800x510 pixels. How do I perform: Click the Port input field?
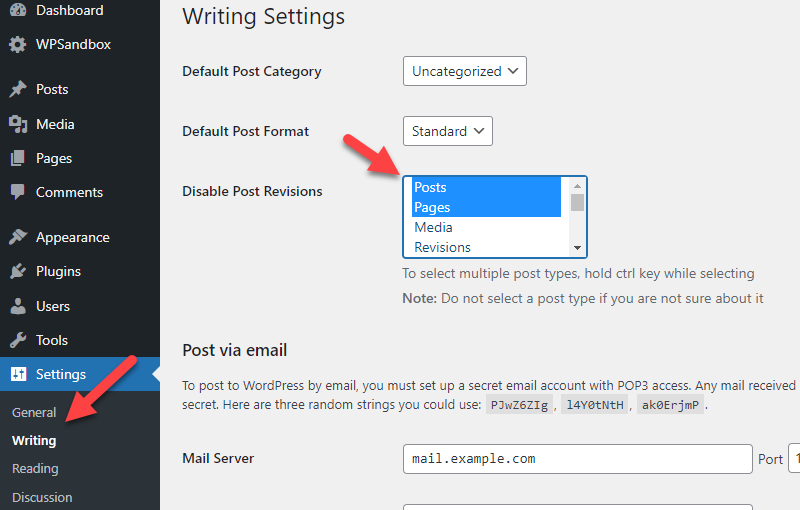(794, 458)
